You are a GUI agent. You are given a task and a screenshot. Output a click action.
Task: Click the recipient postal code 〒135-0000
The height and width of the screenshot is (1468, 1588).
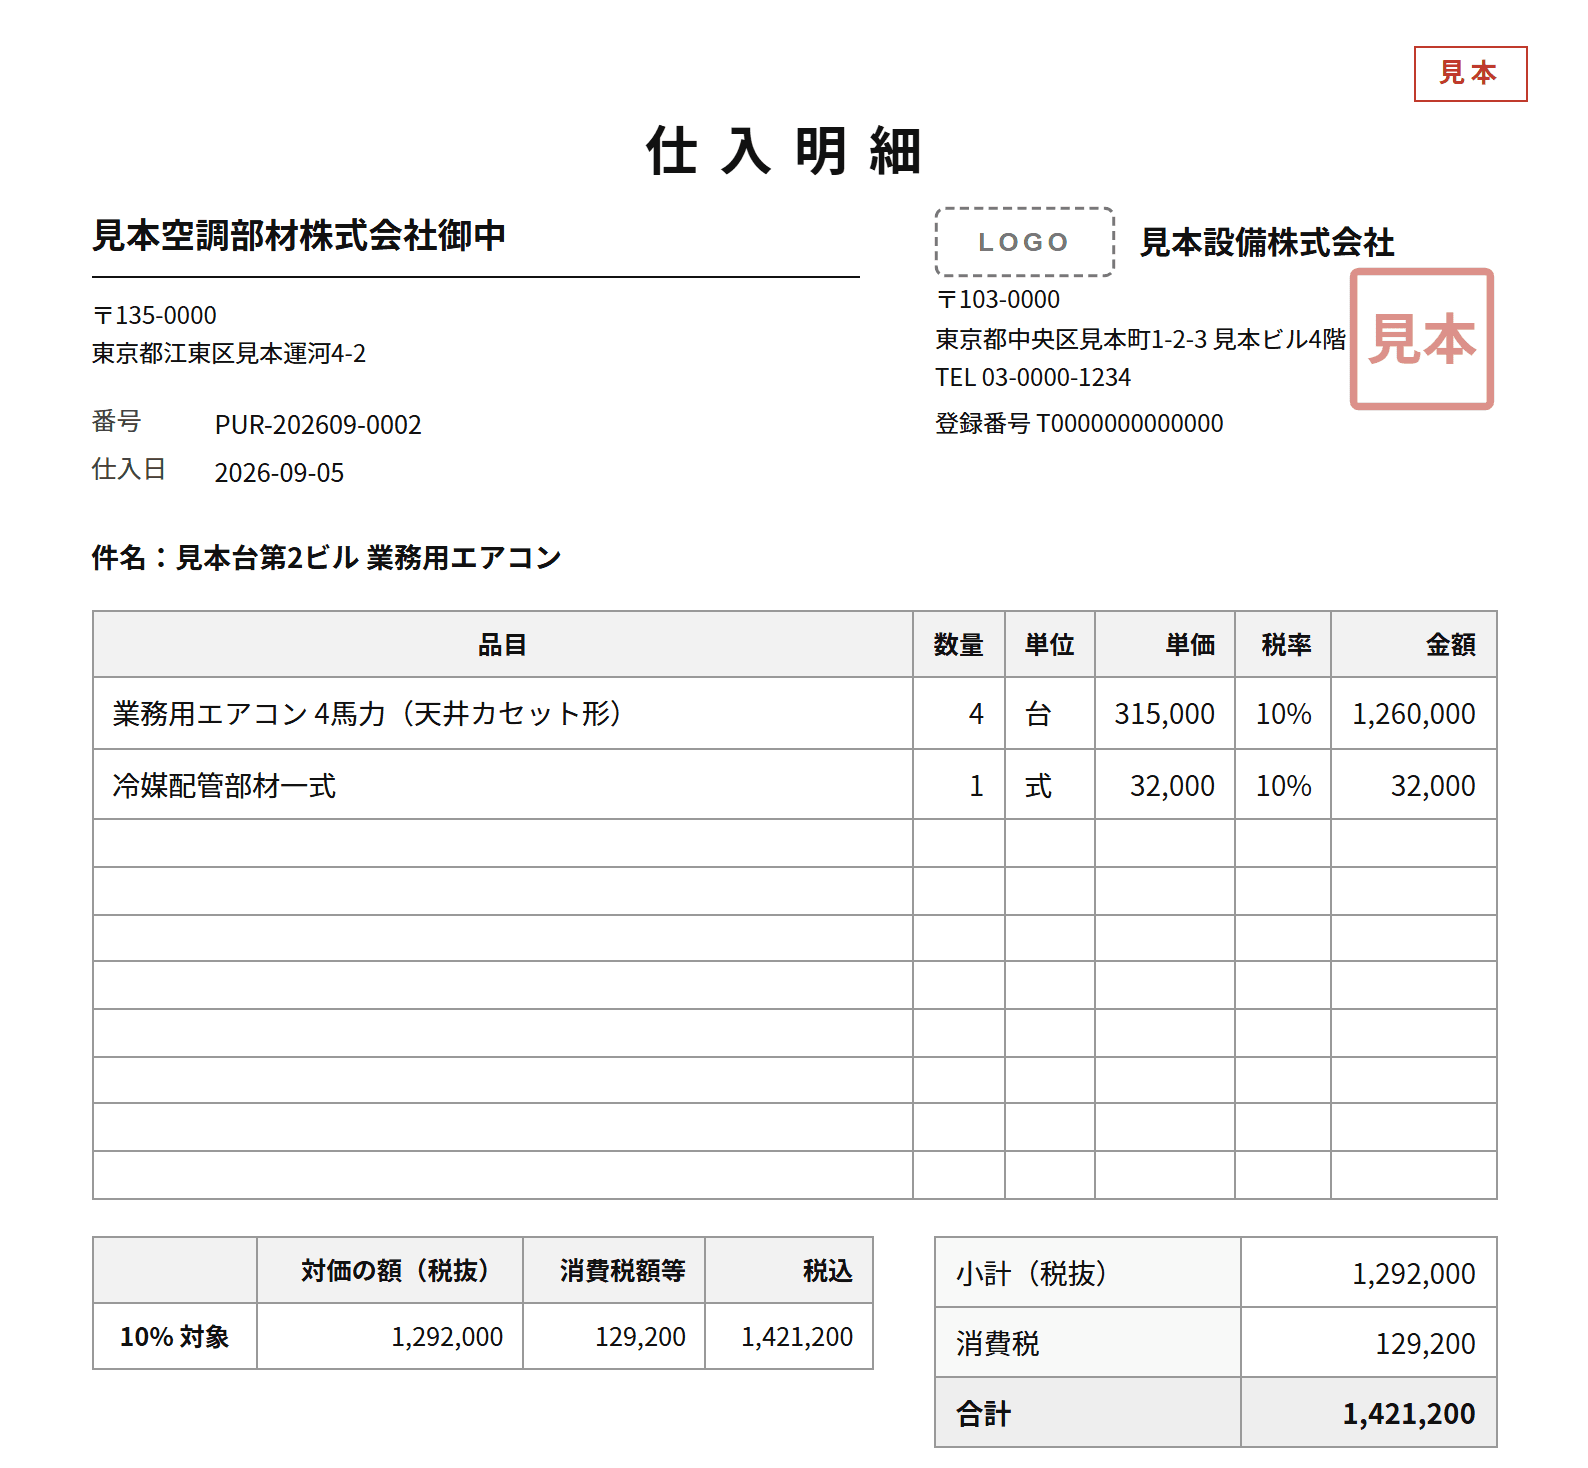click(154, 315)
